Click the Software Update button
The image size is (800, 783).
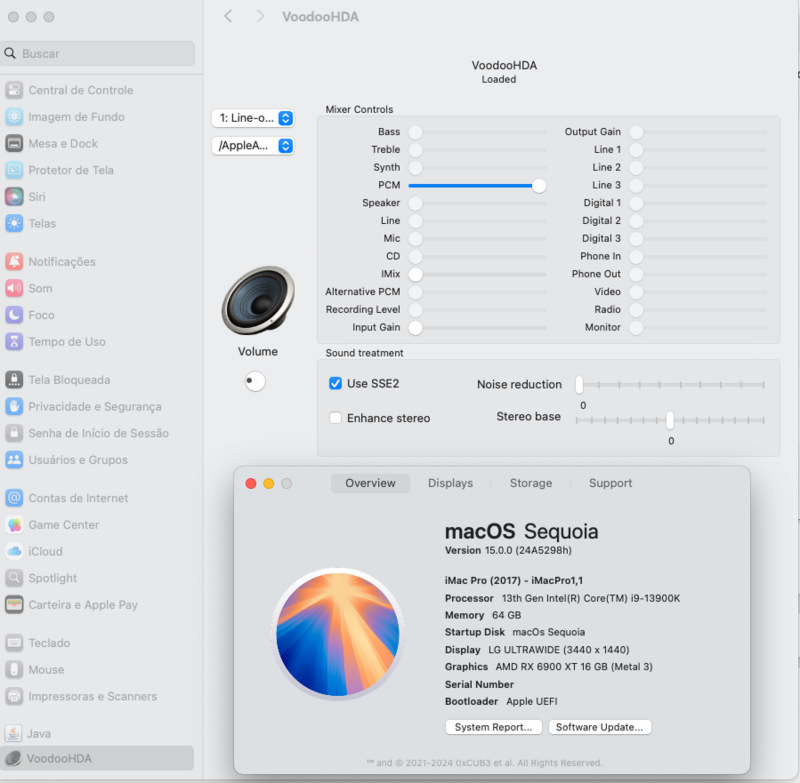pyautogui.click(x=600, y=727)
